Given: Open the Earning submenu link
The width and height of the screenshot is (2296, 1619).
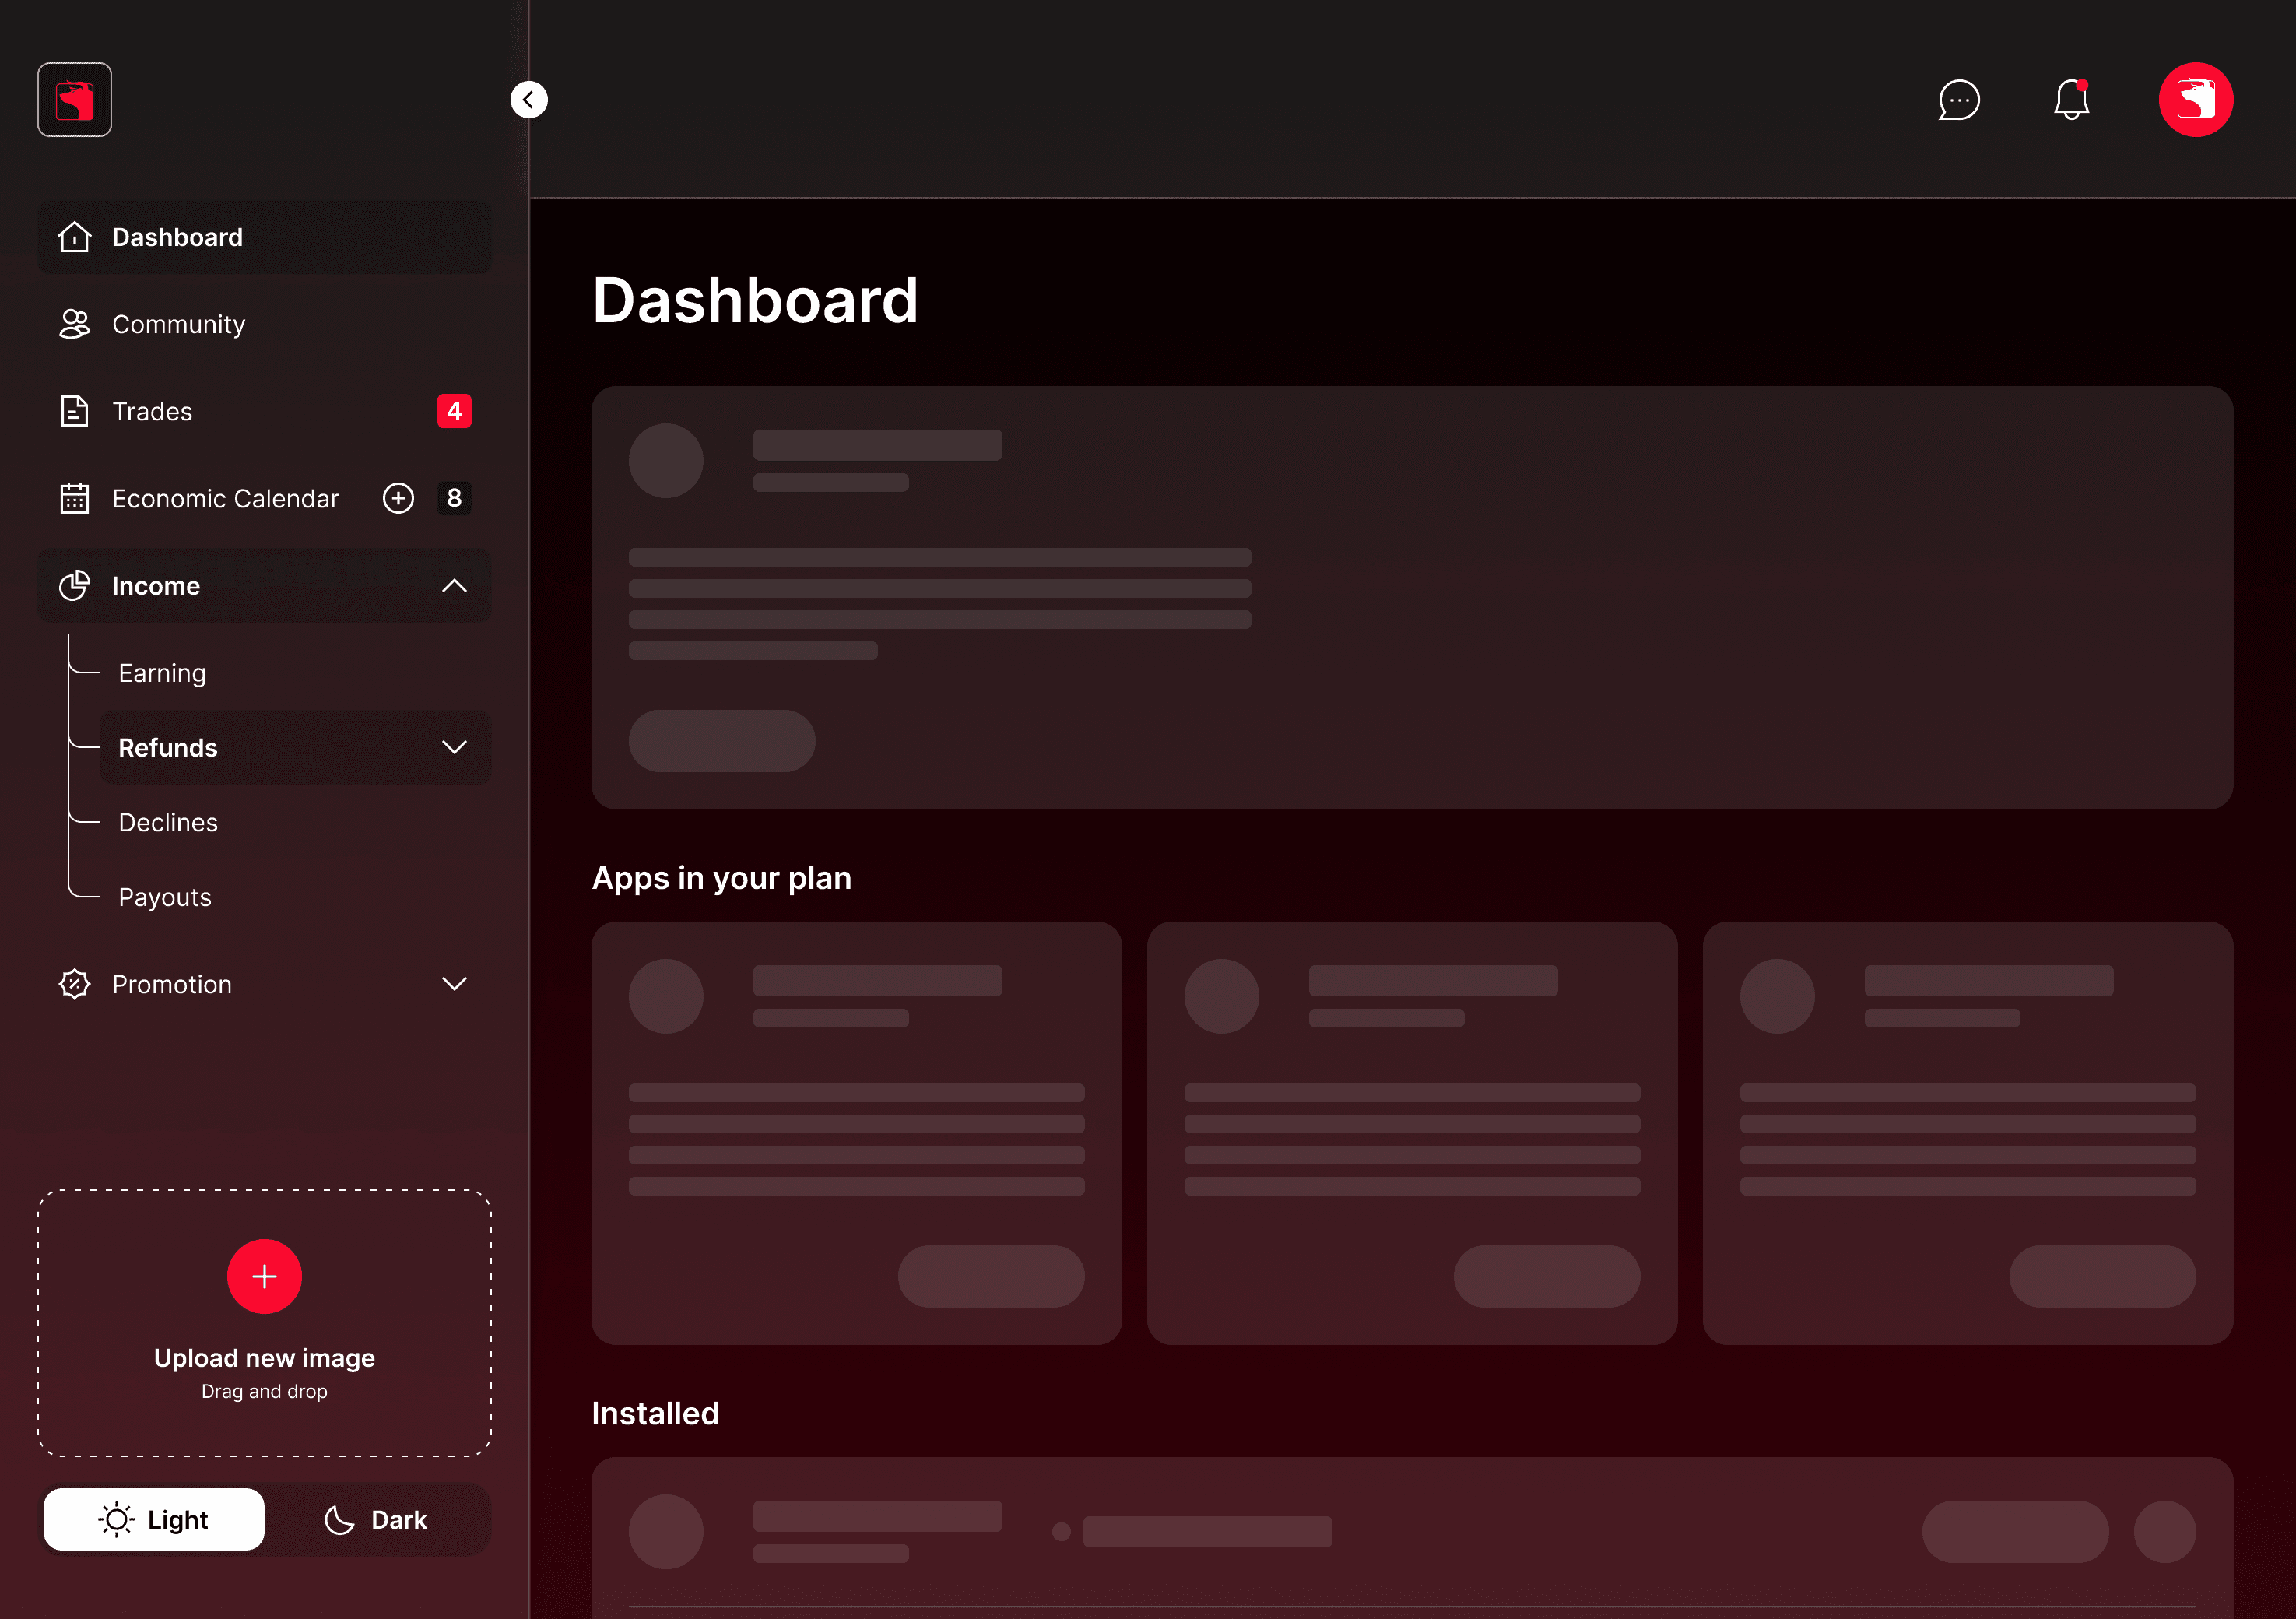Looking at the screenshot, I should (162, 673).
